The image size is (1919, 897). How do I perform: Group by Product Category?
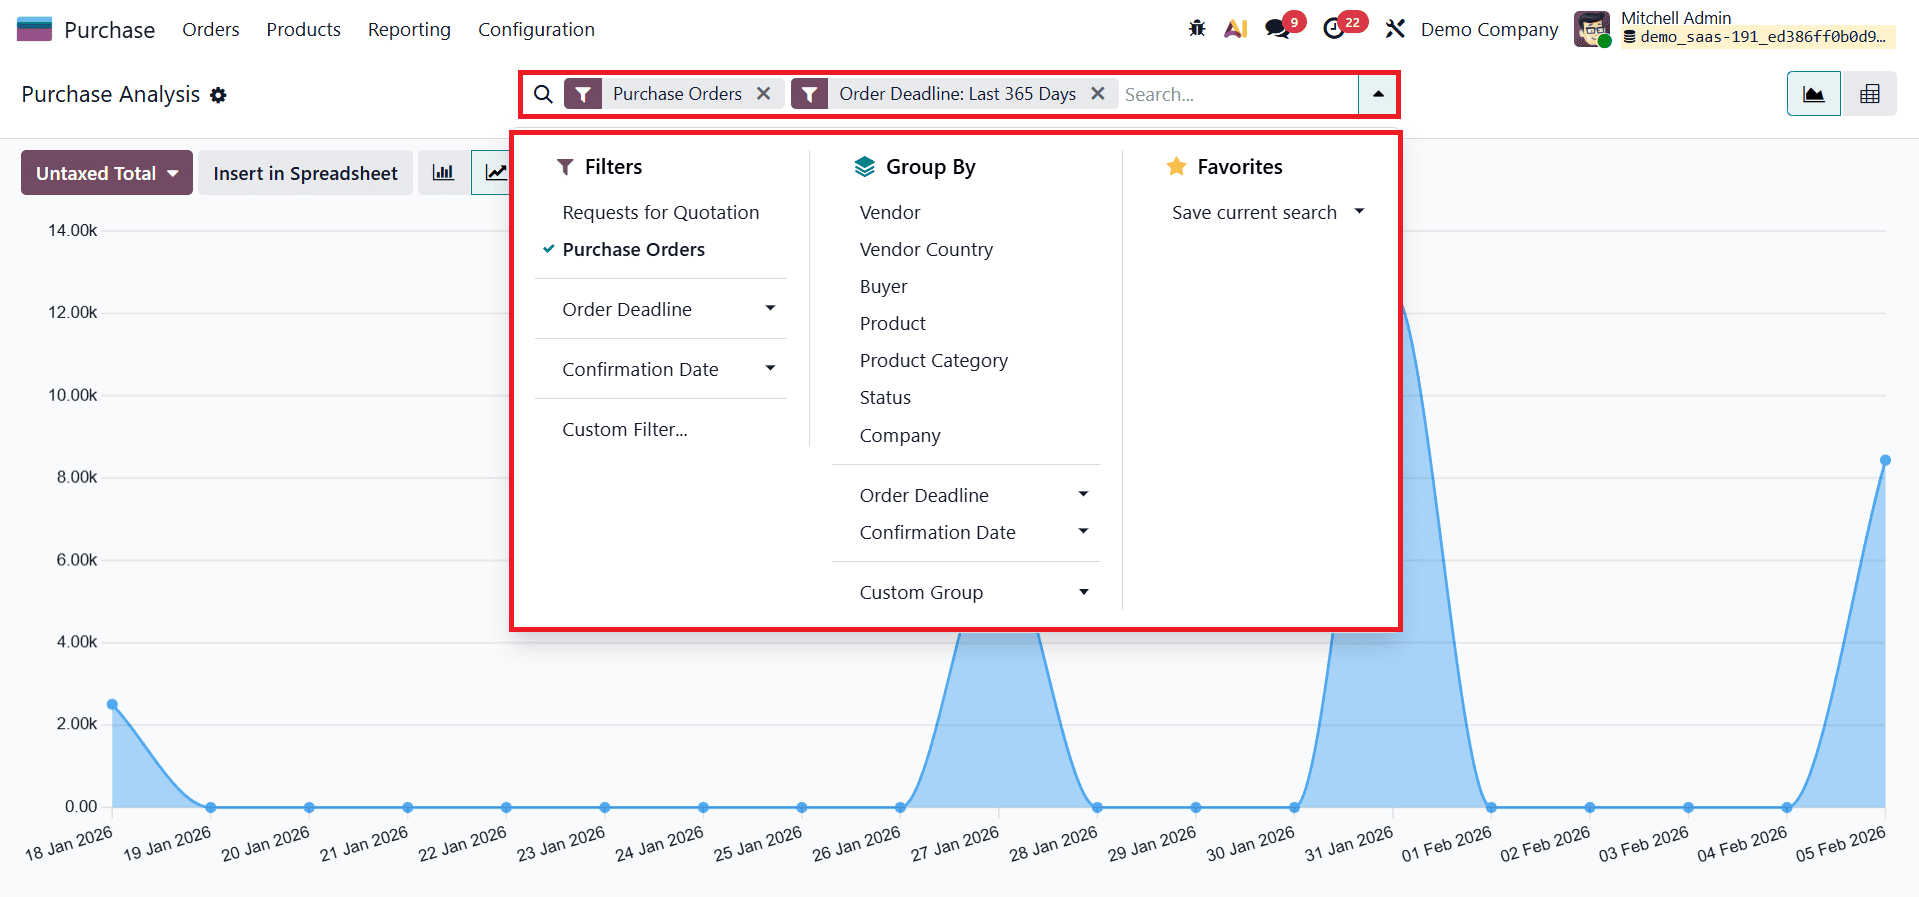[x=934, y=360]
